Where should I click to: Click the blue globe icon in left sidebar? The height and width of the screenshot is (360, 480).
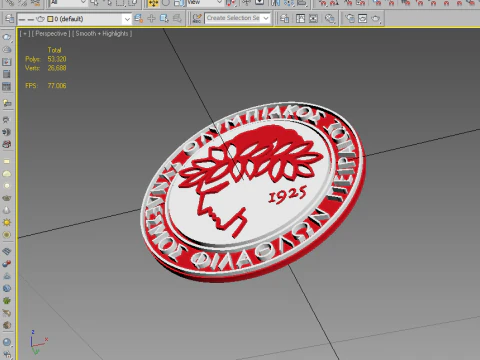(x=7, y=288)
